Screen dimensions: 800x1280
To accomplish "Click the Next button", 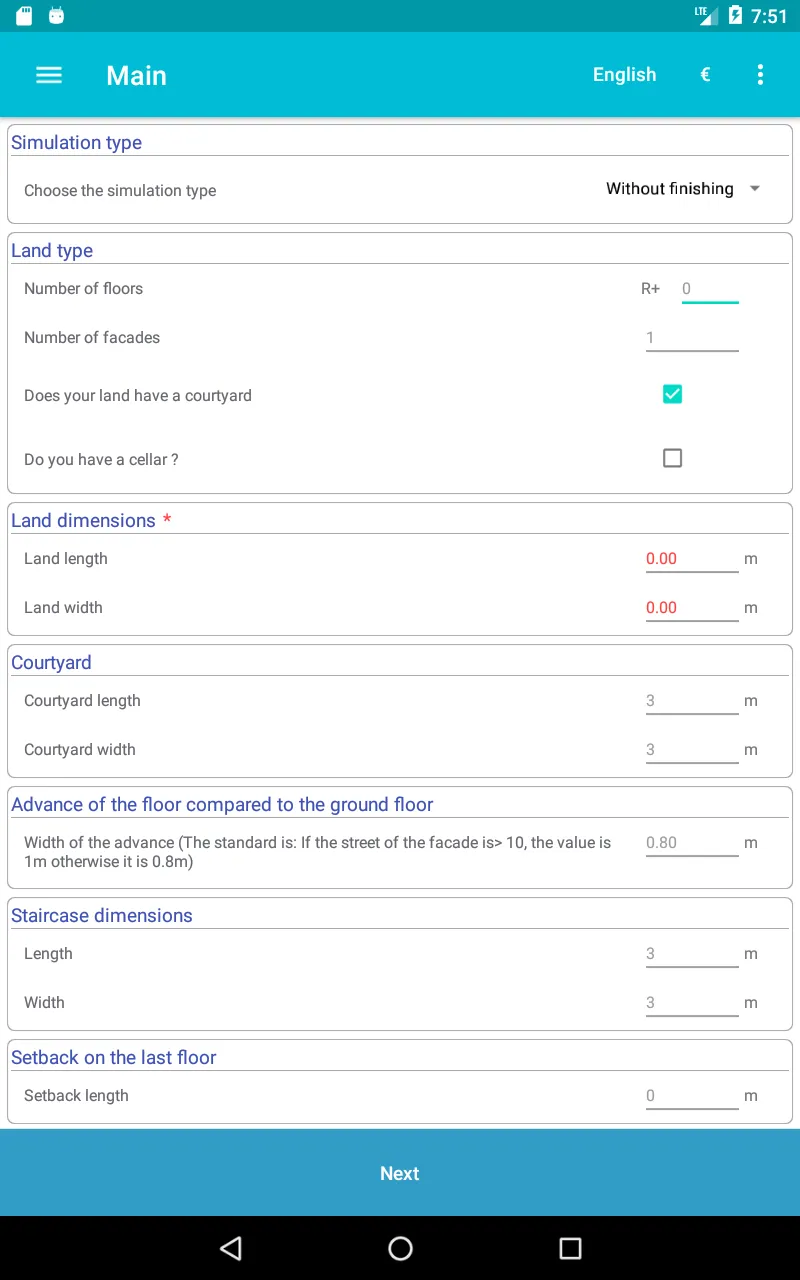I will pyautogui.click(x=400, y=1173).
